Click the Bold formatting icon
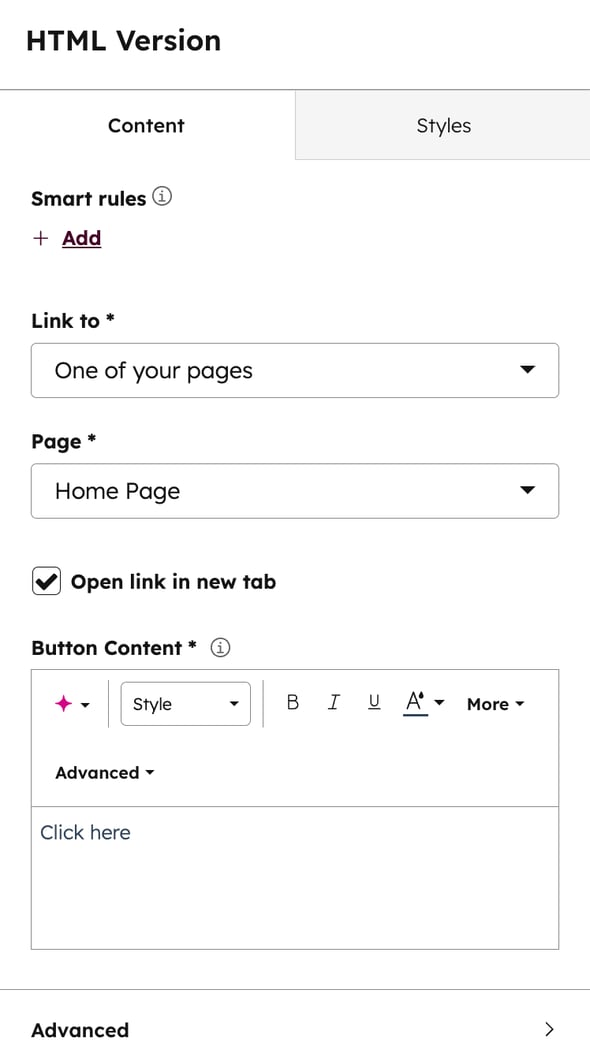590x1064 pixels. 292,703
